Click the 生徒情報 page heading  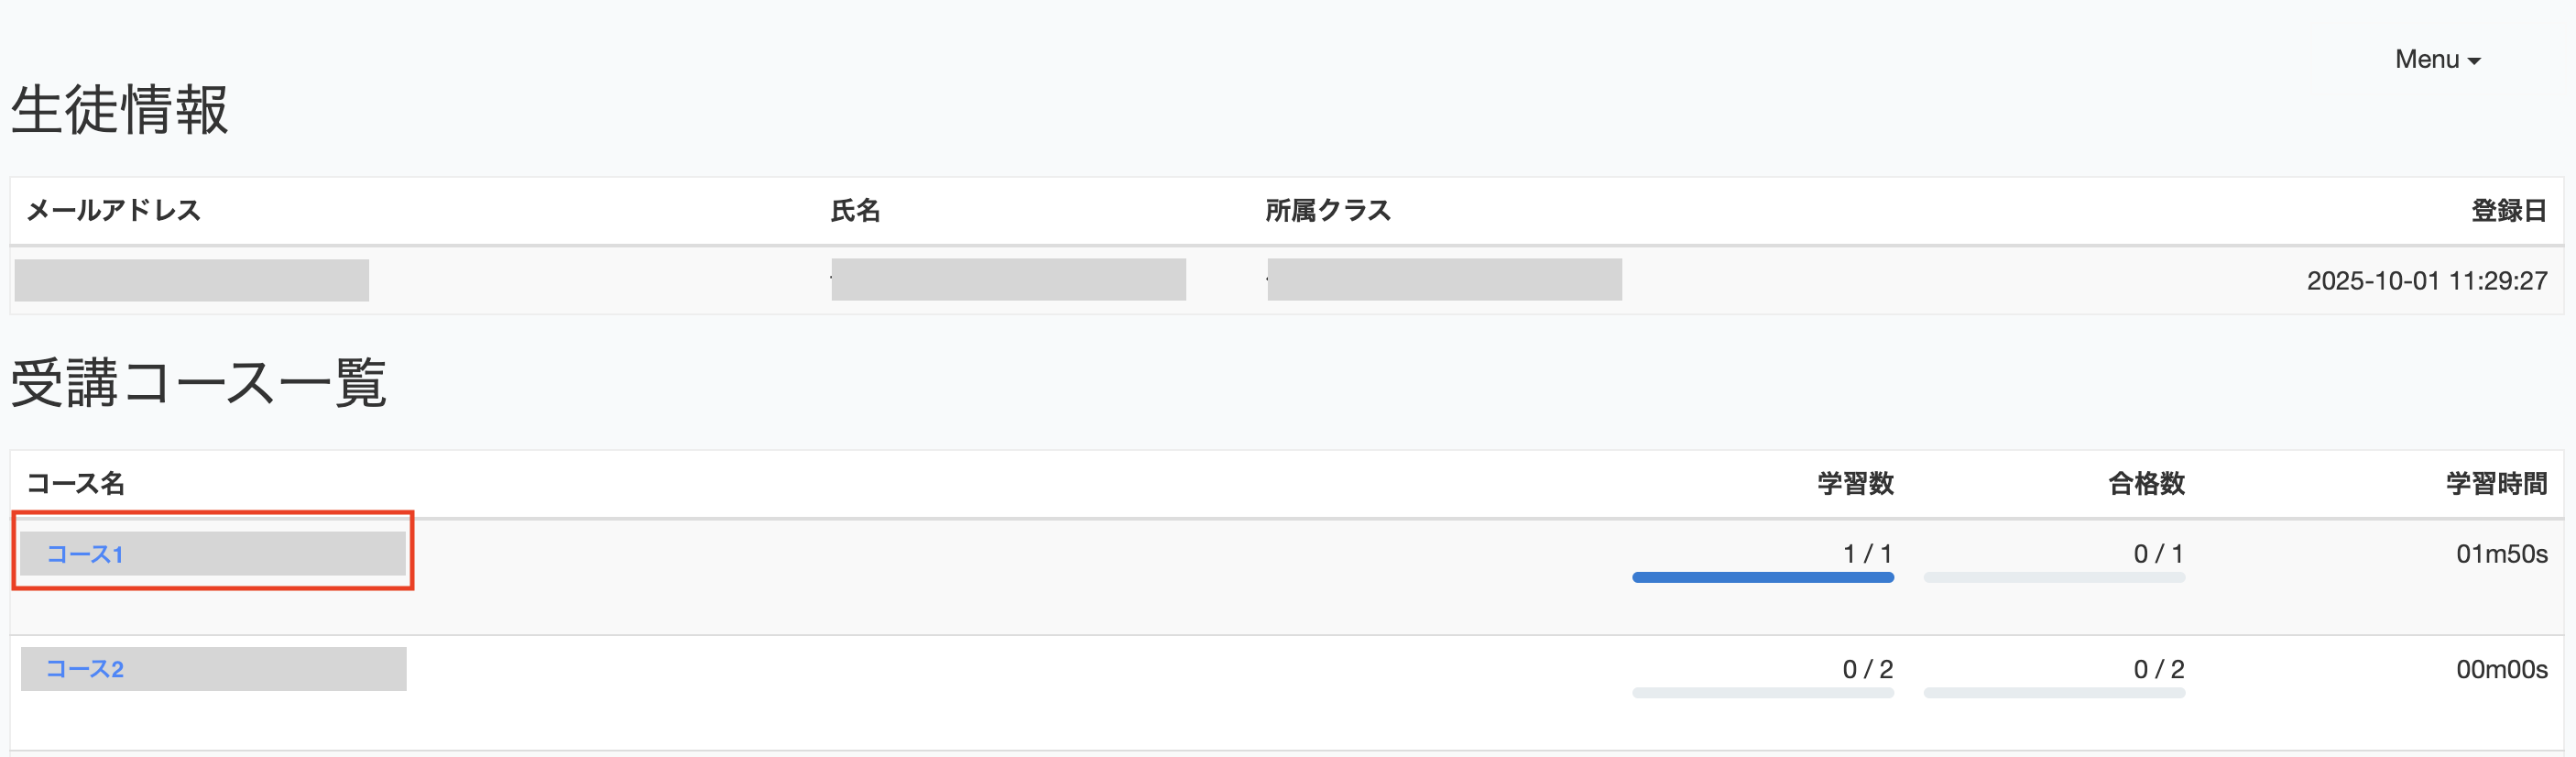(120, 109)
